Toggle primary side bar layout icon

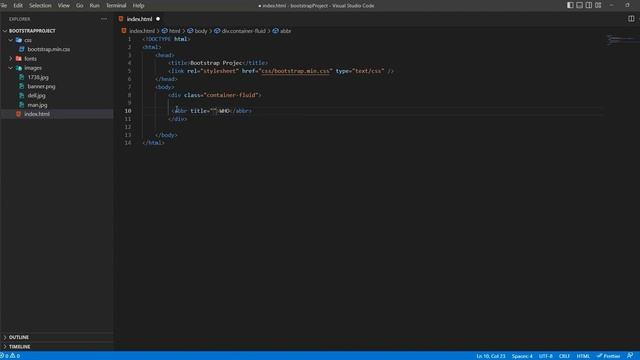click(x=570, y=5)
